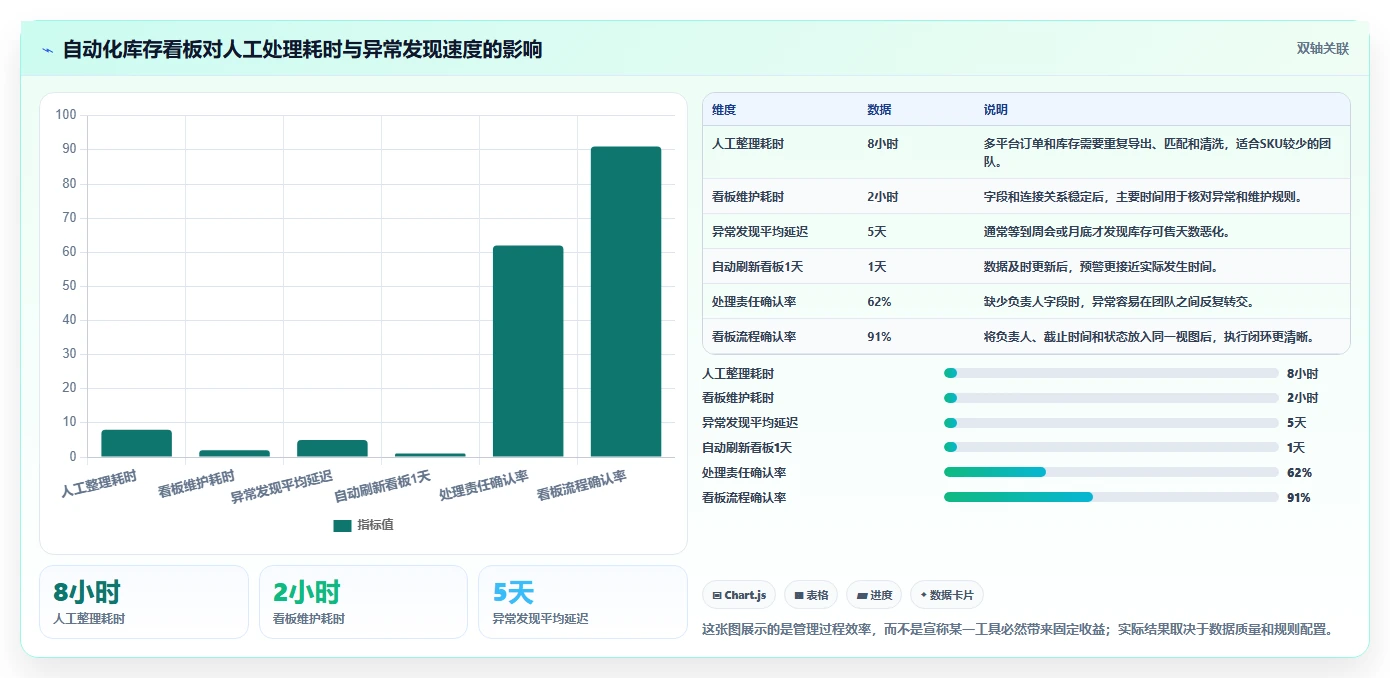Screen dimensions: 1390x678
Task: Click the 62% value in table
Action: click(879, 302)
